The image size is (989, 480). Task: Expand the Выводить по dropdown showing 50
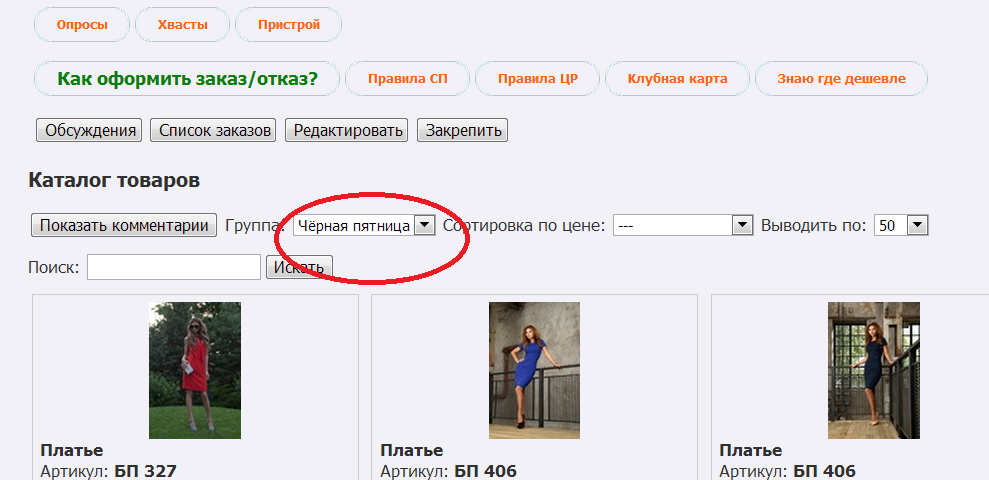click(901, 226)
